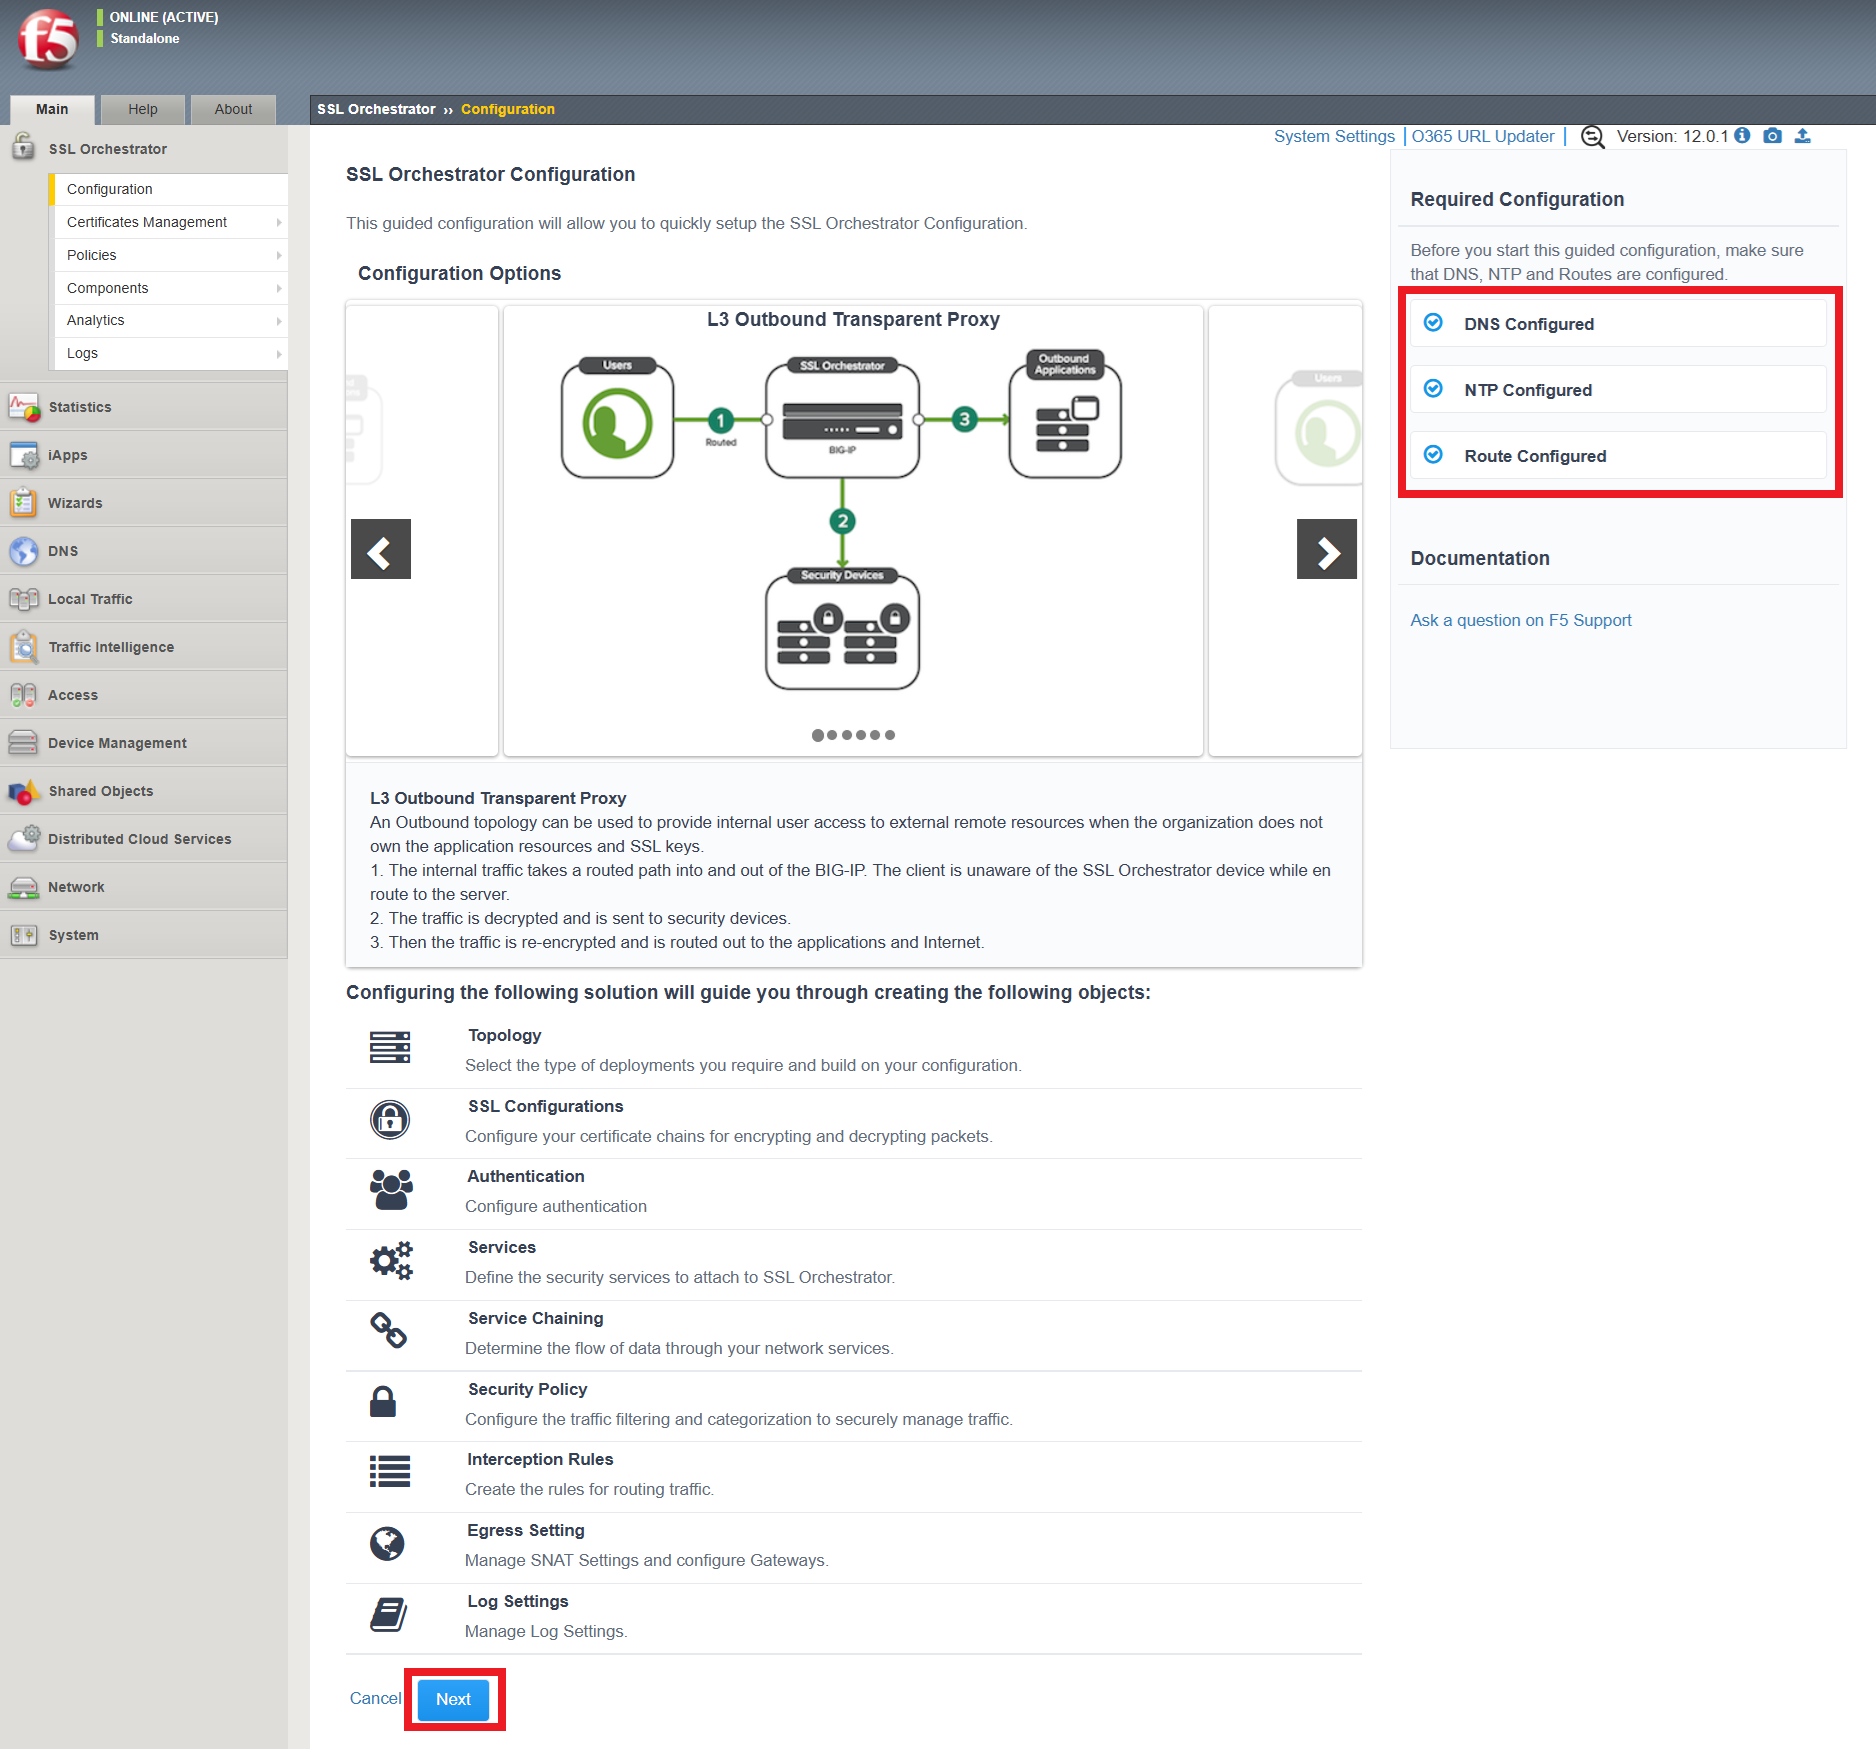
Task: Expand the Analytics submenu arrow
Action: point(279,320)
